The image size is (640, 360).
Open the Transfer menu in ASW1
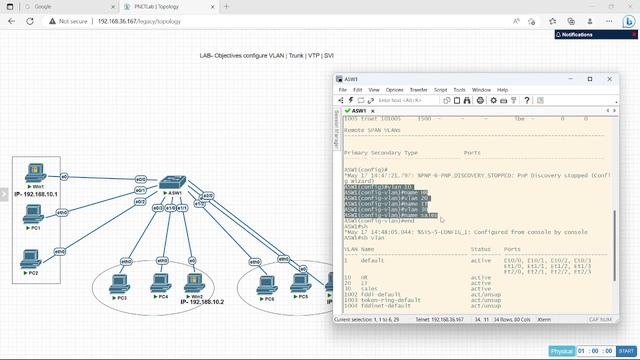(x=418, y=90)
